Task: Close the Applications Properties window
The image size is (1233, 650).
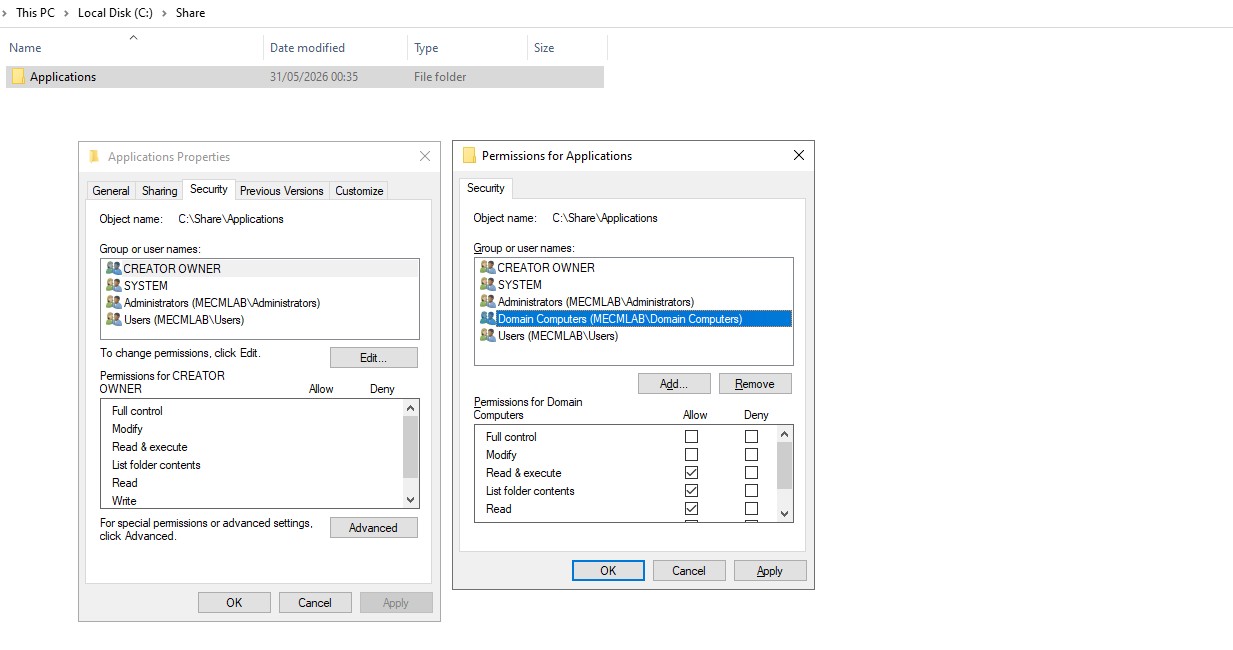Action: pyautogui.click(x=425, y=157)
